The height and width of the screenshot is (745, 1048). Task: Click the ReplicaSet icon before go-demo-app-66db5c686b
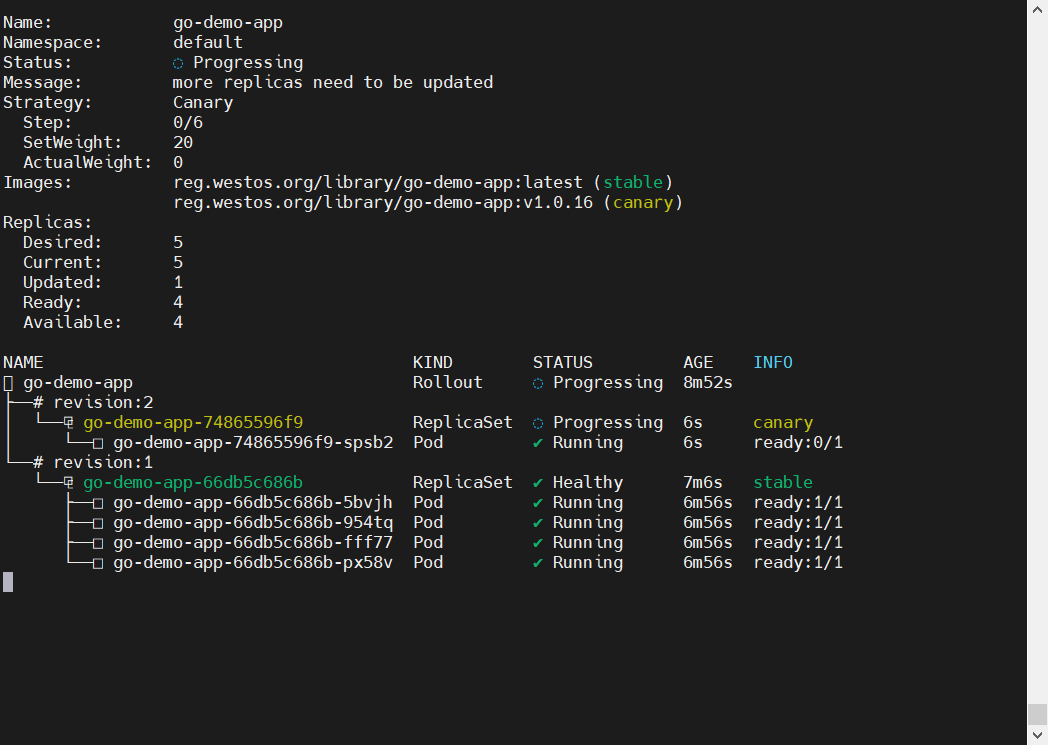click(x=69, y=483)
